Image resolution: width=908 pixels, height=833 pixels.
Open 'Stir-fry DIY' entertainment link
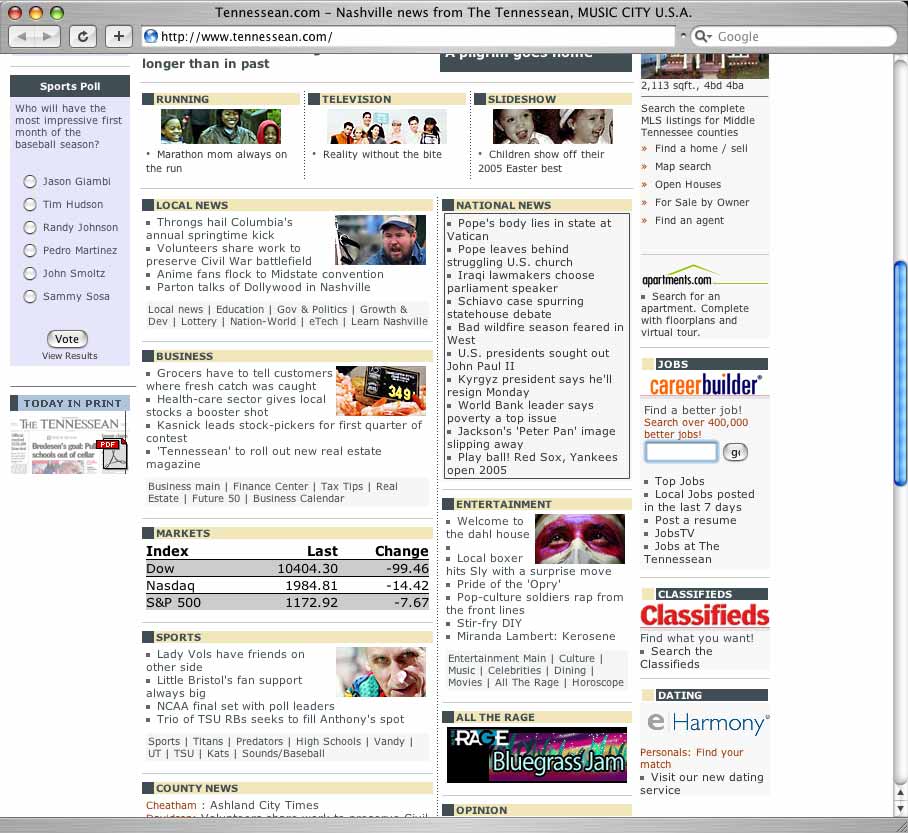(x=489, y=623)
